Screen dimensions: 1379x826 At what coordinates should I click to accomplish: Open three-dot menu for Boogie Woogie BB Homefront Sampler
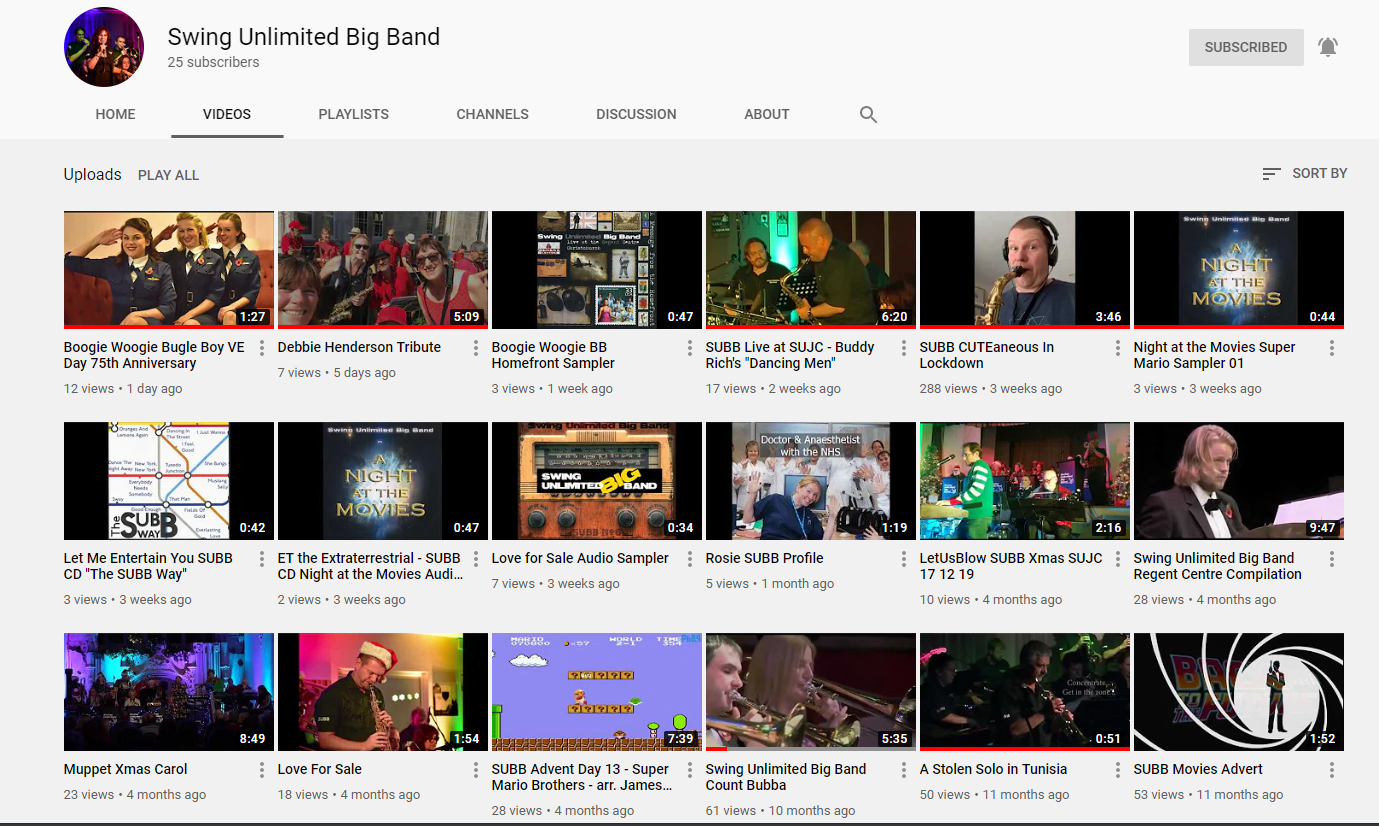tap(690, 348)
